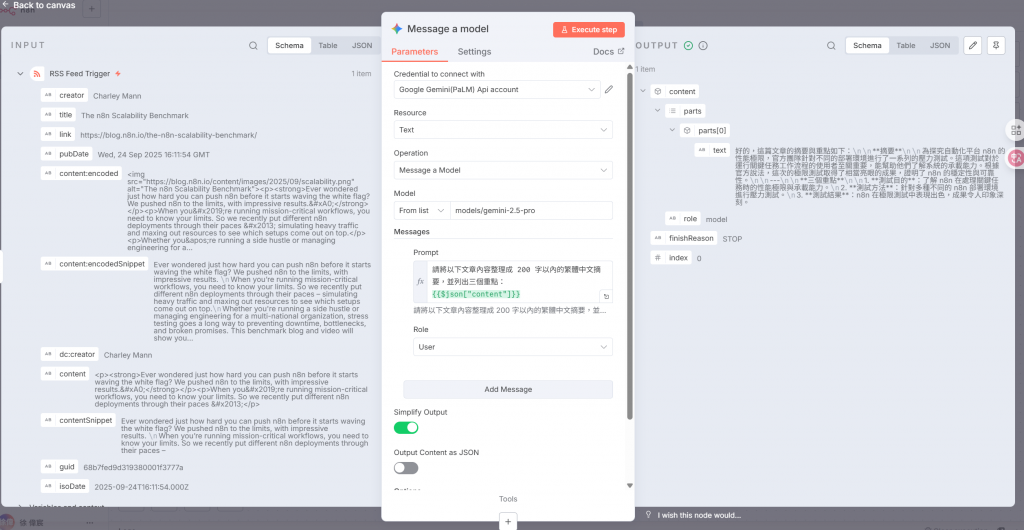Screen dimensions: 1024x530
Task: Switch INPUT panel to JSON view
Action: click(362, 46)
